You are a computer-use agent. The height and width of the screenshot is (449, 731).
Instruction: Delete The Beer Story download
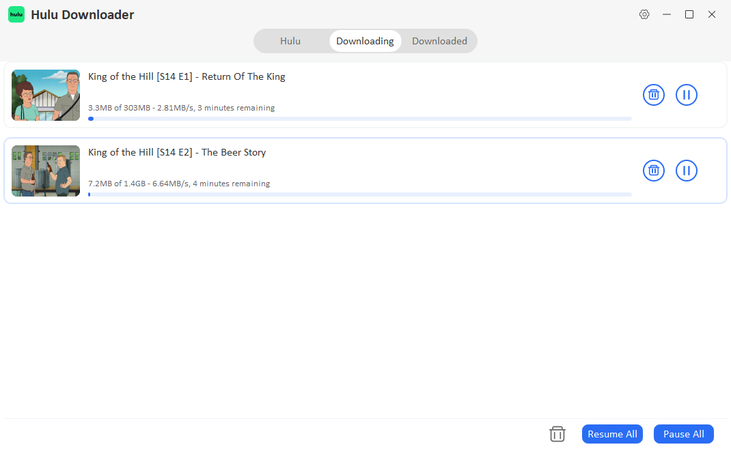(654, 171)
